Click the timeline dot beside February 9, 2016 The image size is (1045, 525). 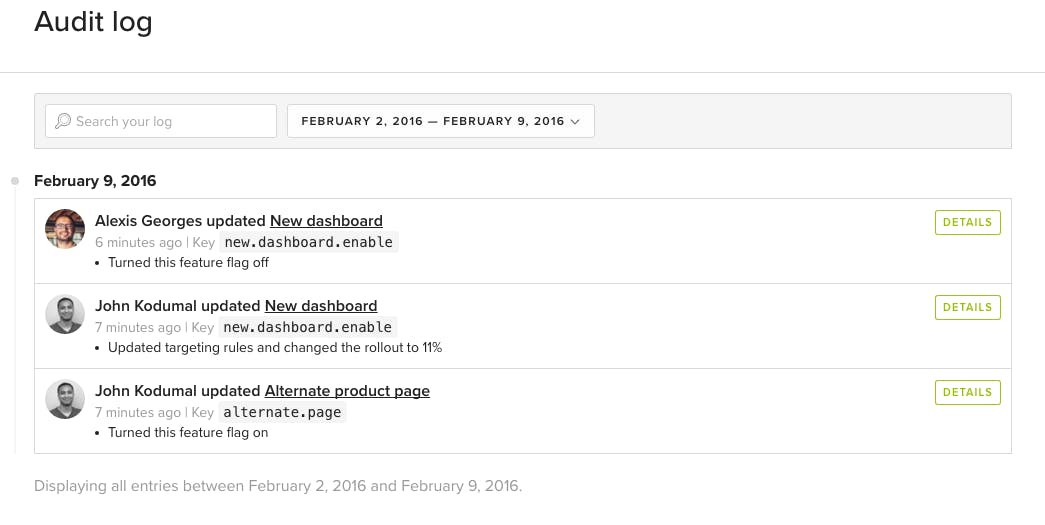15,181
